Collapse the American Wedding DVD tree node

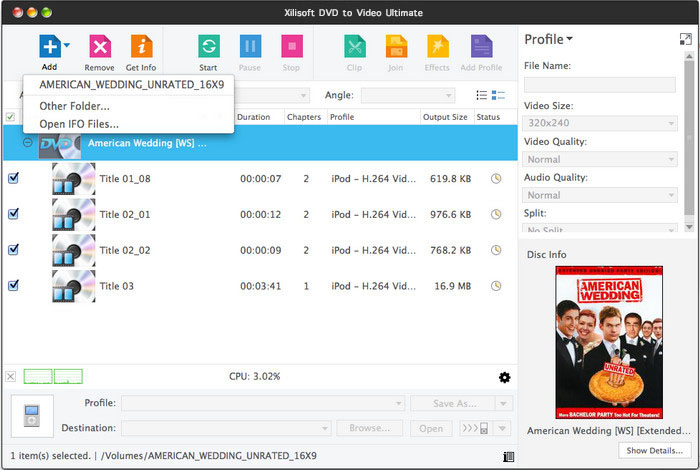coord(28,143)
